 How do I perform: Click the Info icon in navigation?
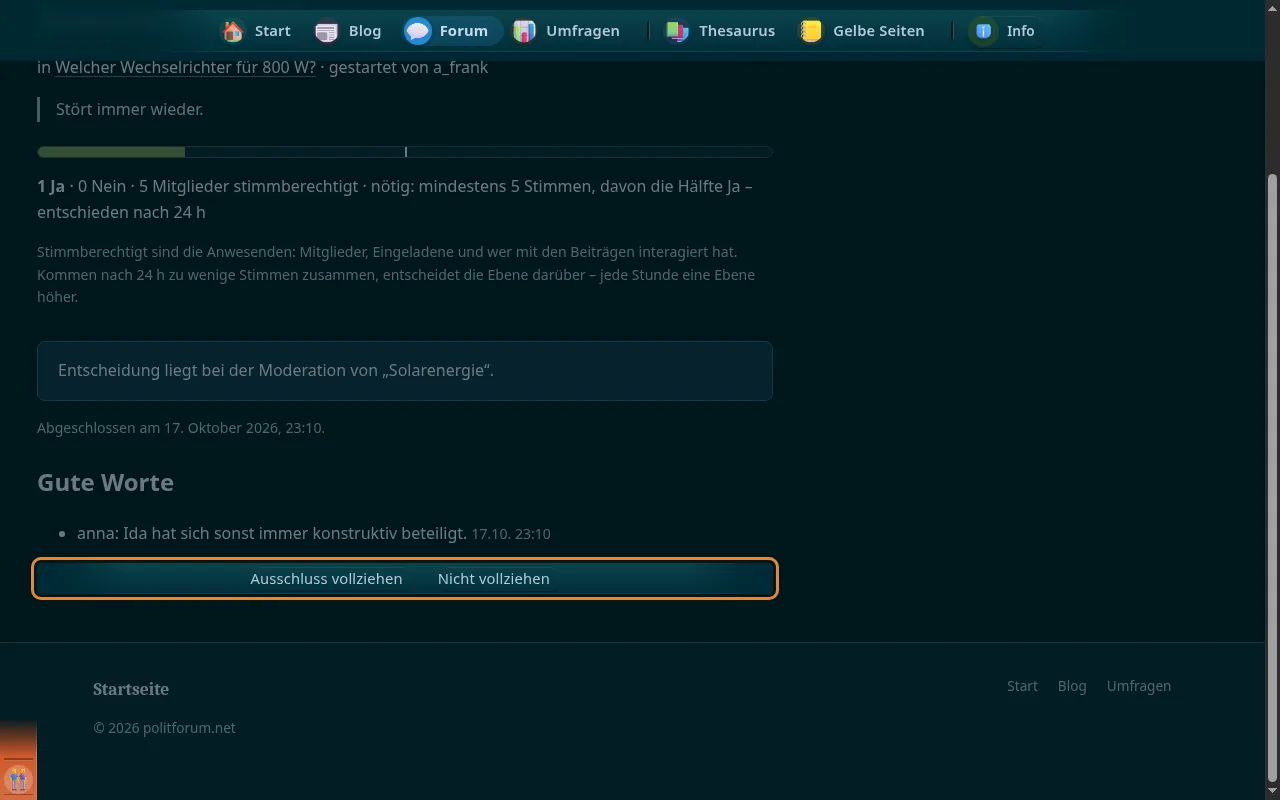[x=984, y=31]
